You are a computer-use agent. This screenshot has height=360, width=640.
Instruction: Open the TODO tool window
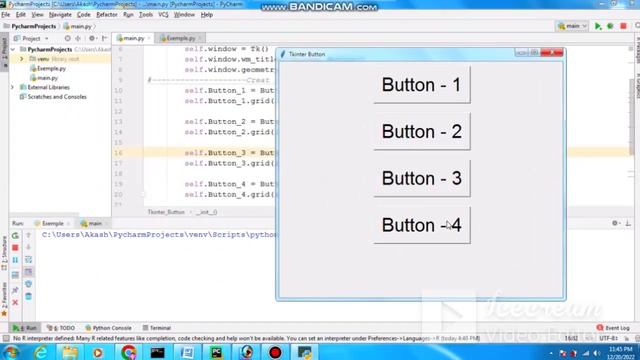click(61, 328)
